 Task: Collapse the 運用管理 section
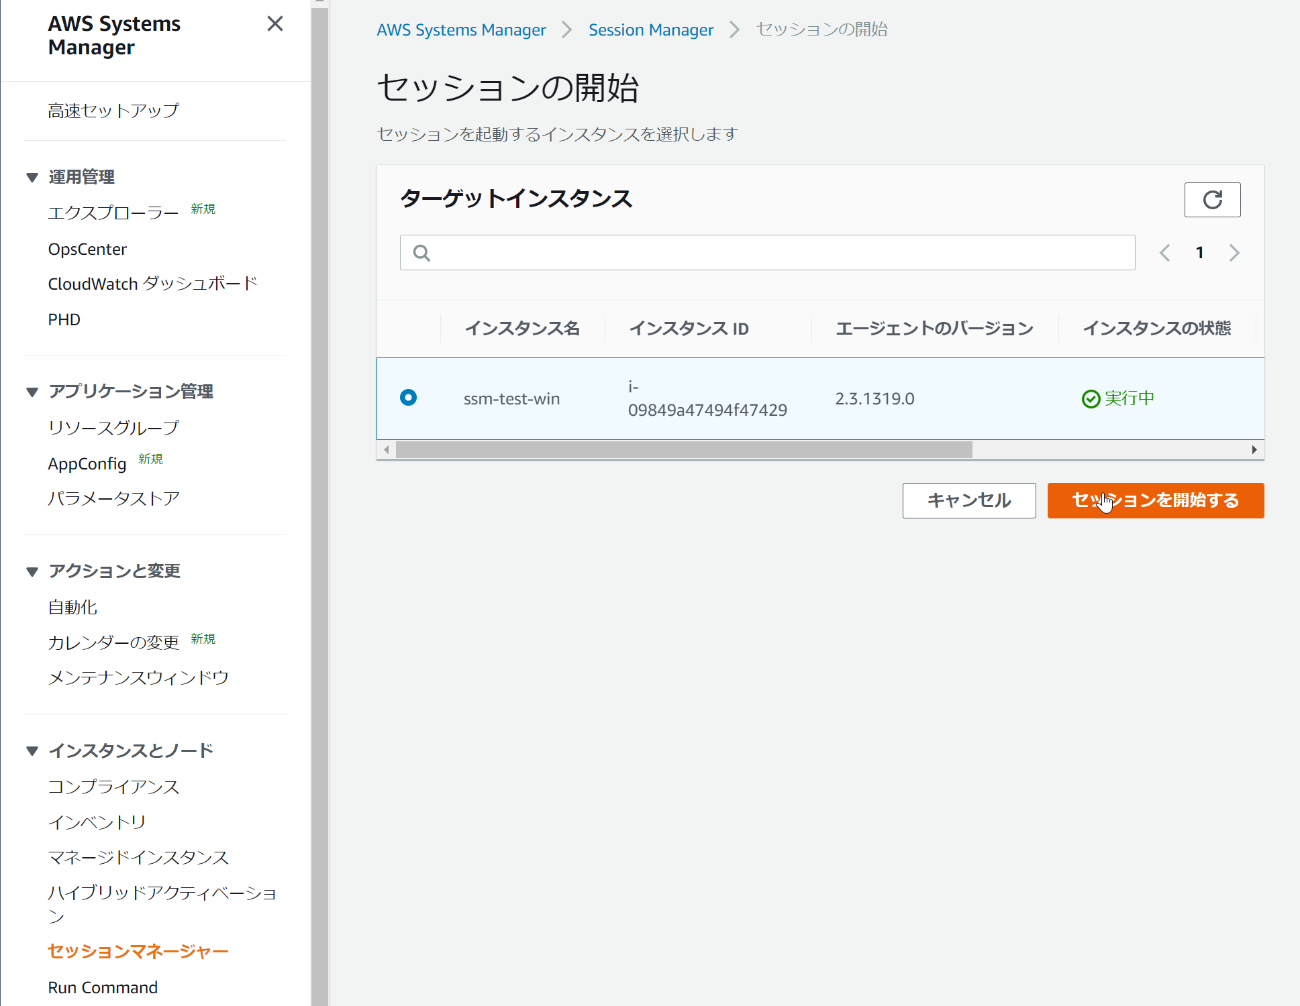(x=32, y=178)
